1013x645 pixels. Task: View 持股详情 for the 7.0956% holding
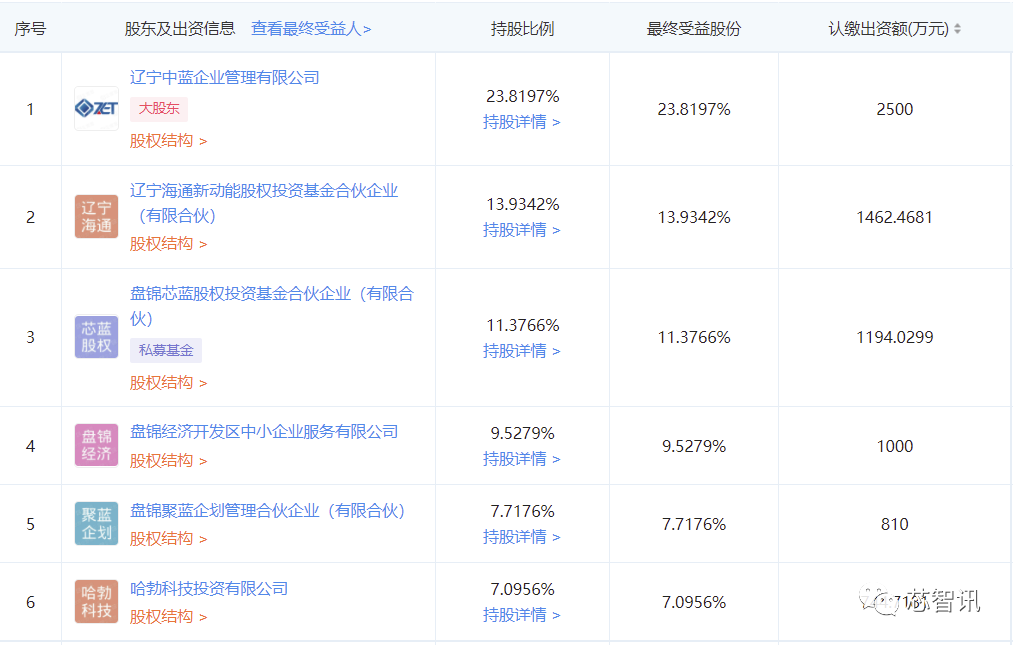[x=522, y=615]
